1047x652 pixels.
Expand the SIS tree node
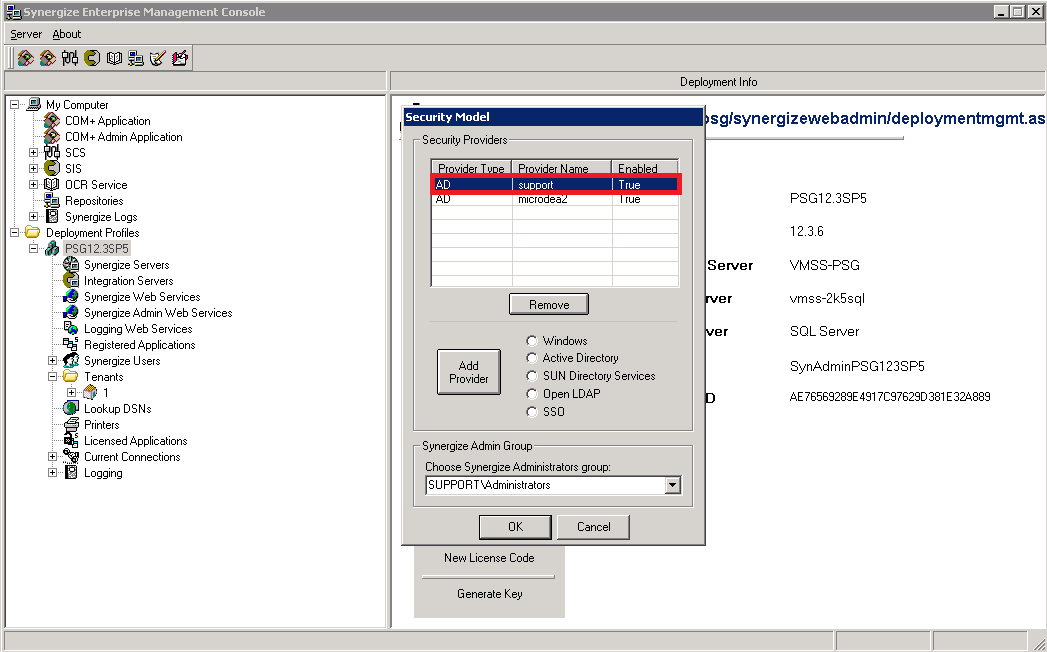[33, 169]
